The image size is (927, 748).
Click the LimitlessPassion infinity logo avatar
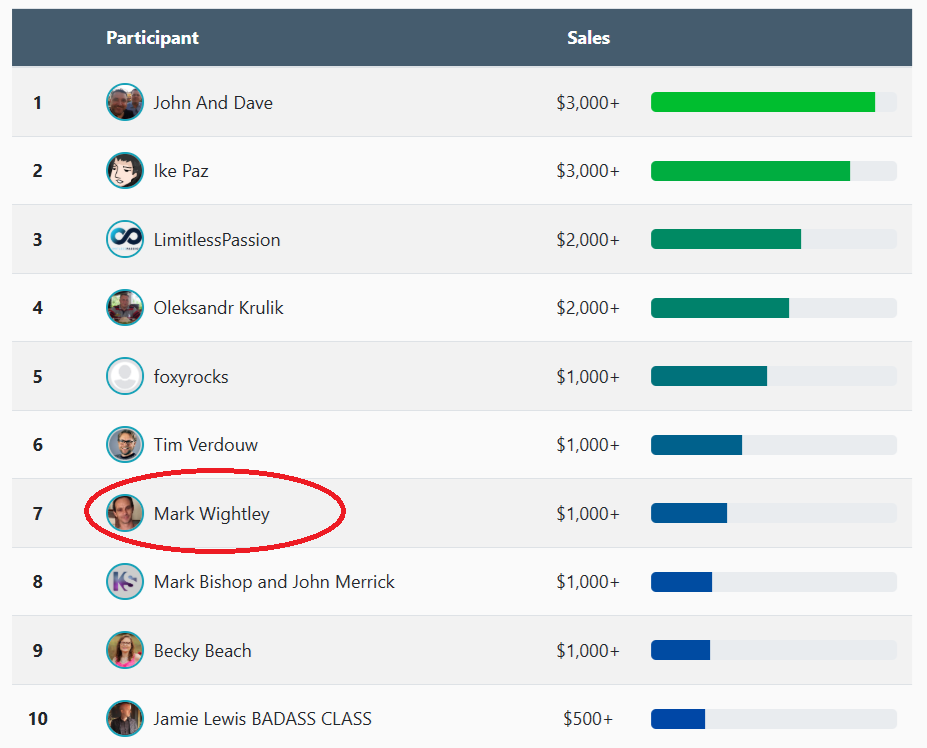coord(125,239)
